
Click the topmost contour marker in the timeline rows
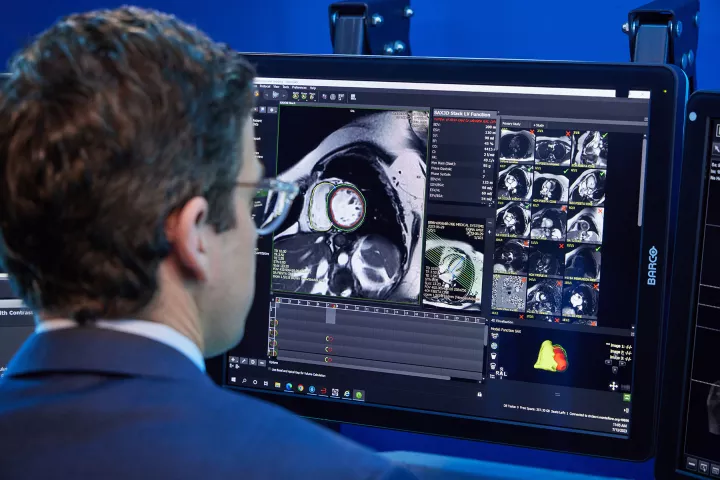pyautogui.click(x=329, y=339)
